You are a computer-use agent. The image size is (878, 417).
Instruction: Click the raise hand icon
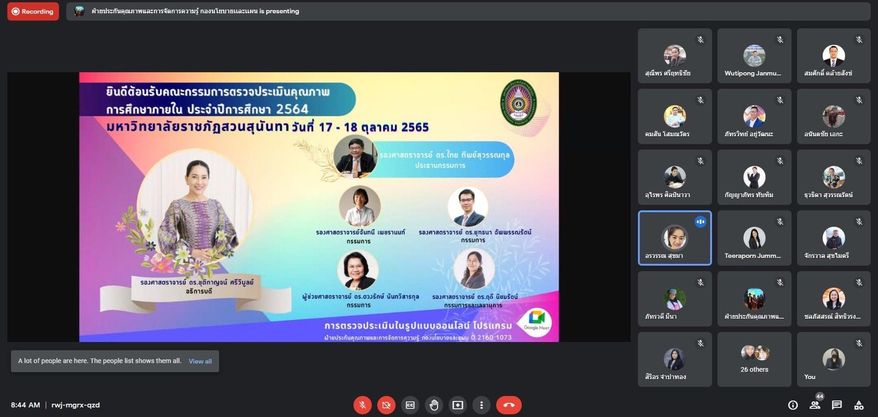434,405
